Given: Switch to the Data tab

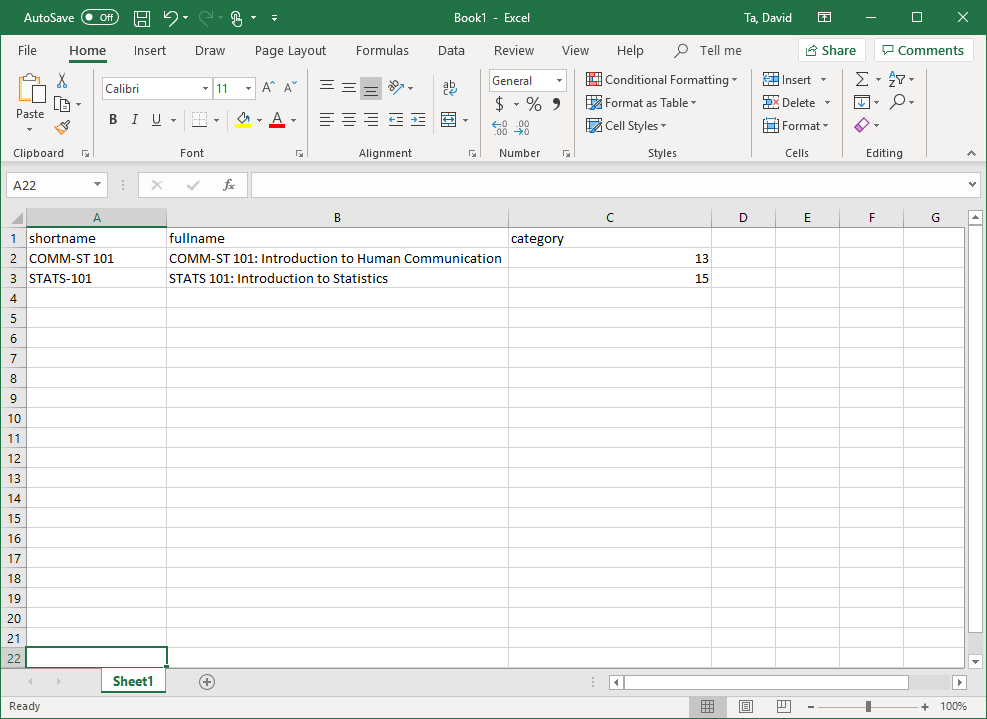Looking at the screenshot, I should (451, 50).
